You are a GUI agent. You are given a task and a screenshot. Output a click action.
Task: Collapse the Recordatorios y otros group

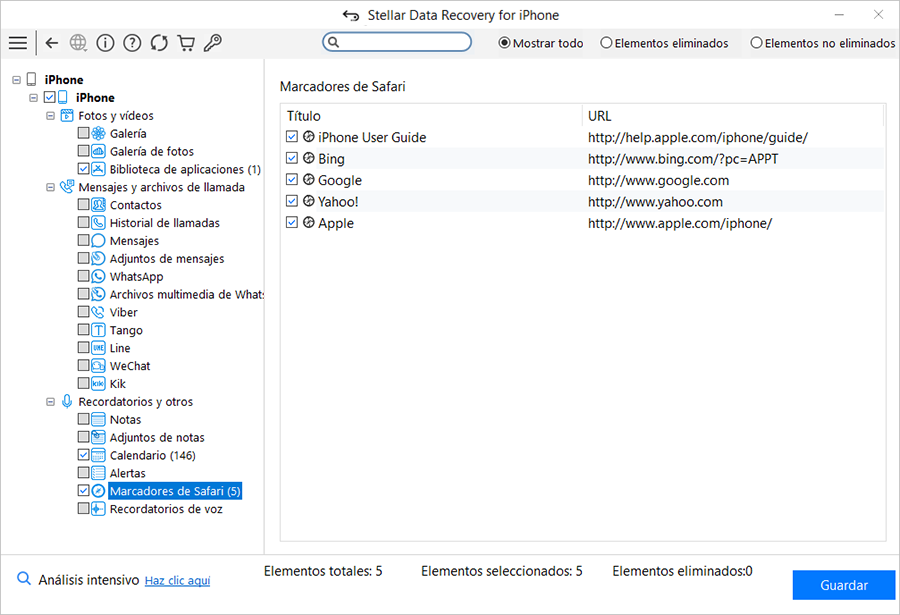coord(51,401)
